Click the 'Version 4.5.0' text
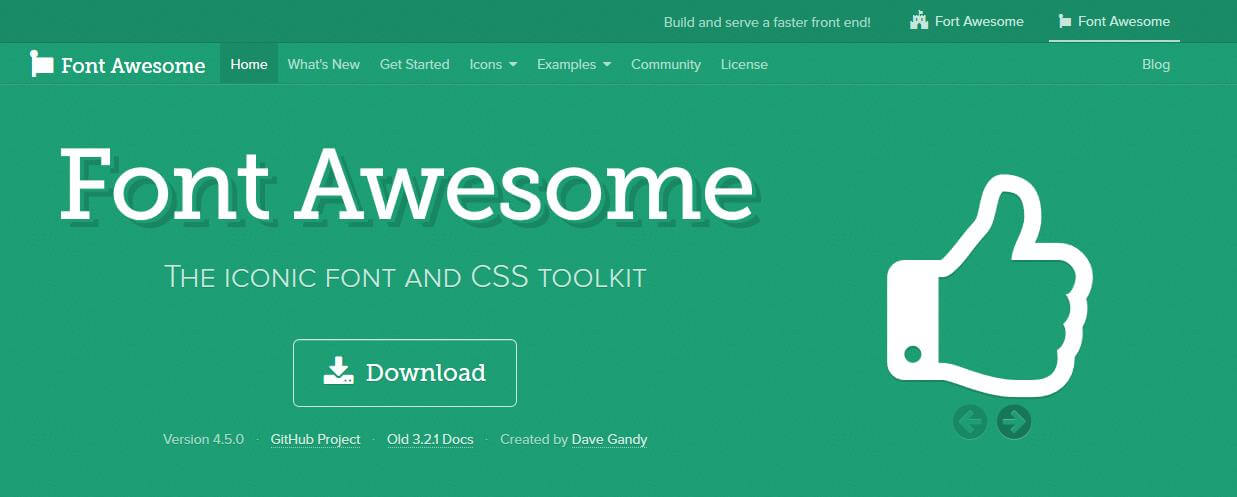The height and width of the screenshot is (497, 1237). pos(204,439)
